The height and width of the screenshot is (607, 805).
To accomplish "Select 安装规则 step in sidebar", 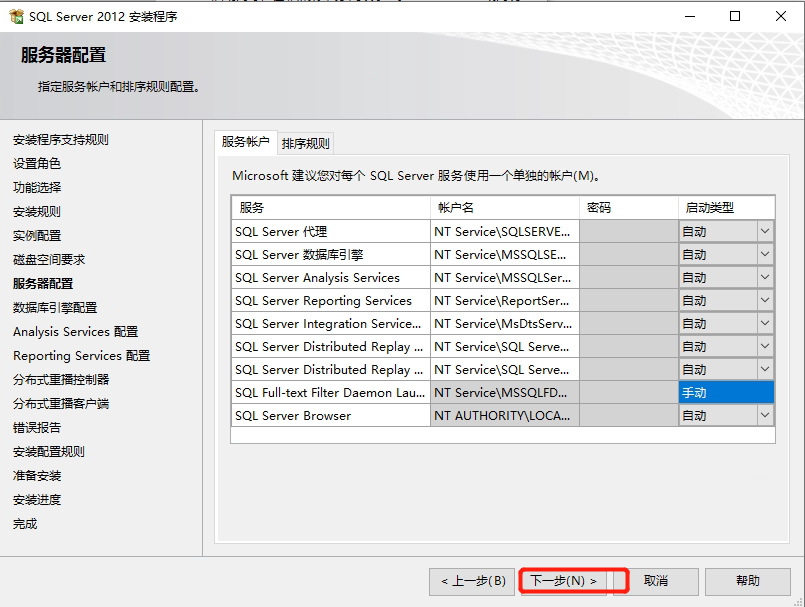I will (x=37, y=212).
